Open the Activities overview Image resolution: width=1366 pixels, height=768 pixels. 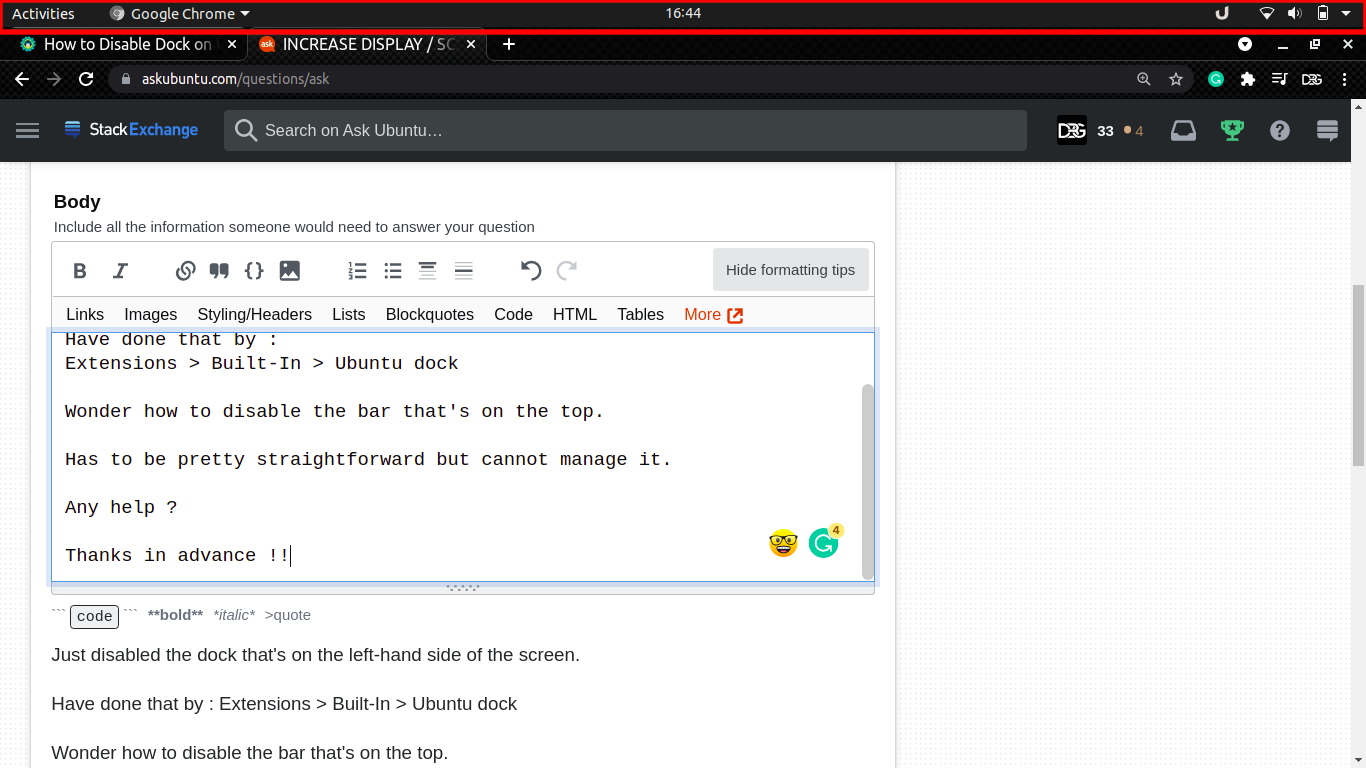43,14
